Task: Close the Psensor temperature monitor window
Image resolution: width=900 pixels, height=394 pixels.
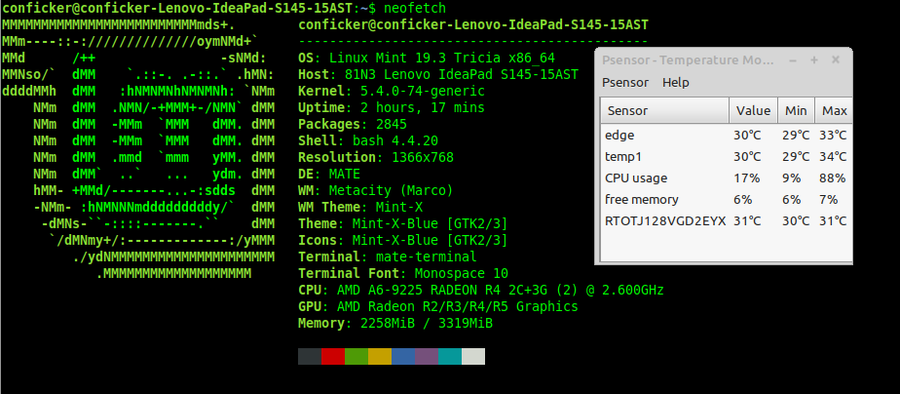Action: (x=836, y=60)
